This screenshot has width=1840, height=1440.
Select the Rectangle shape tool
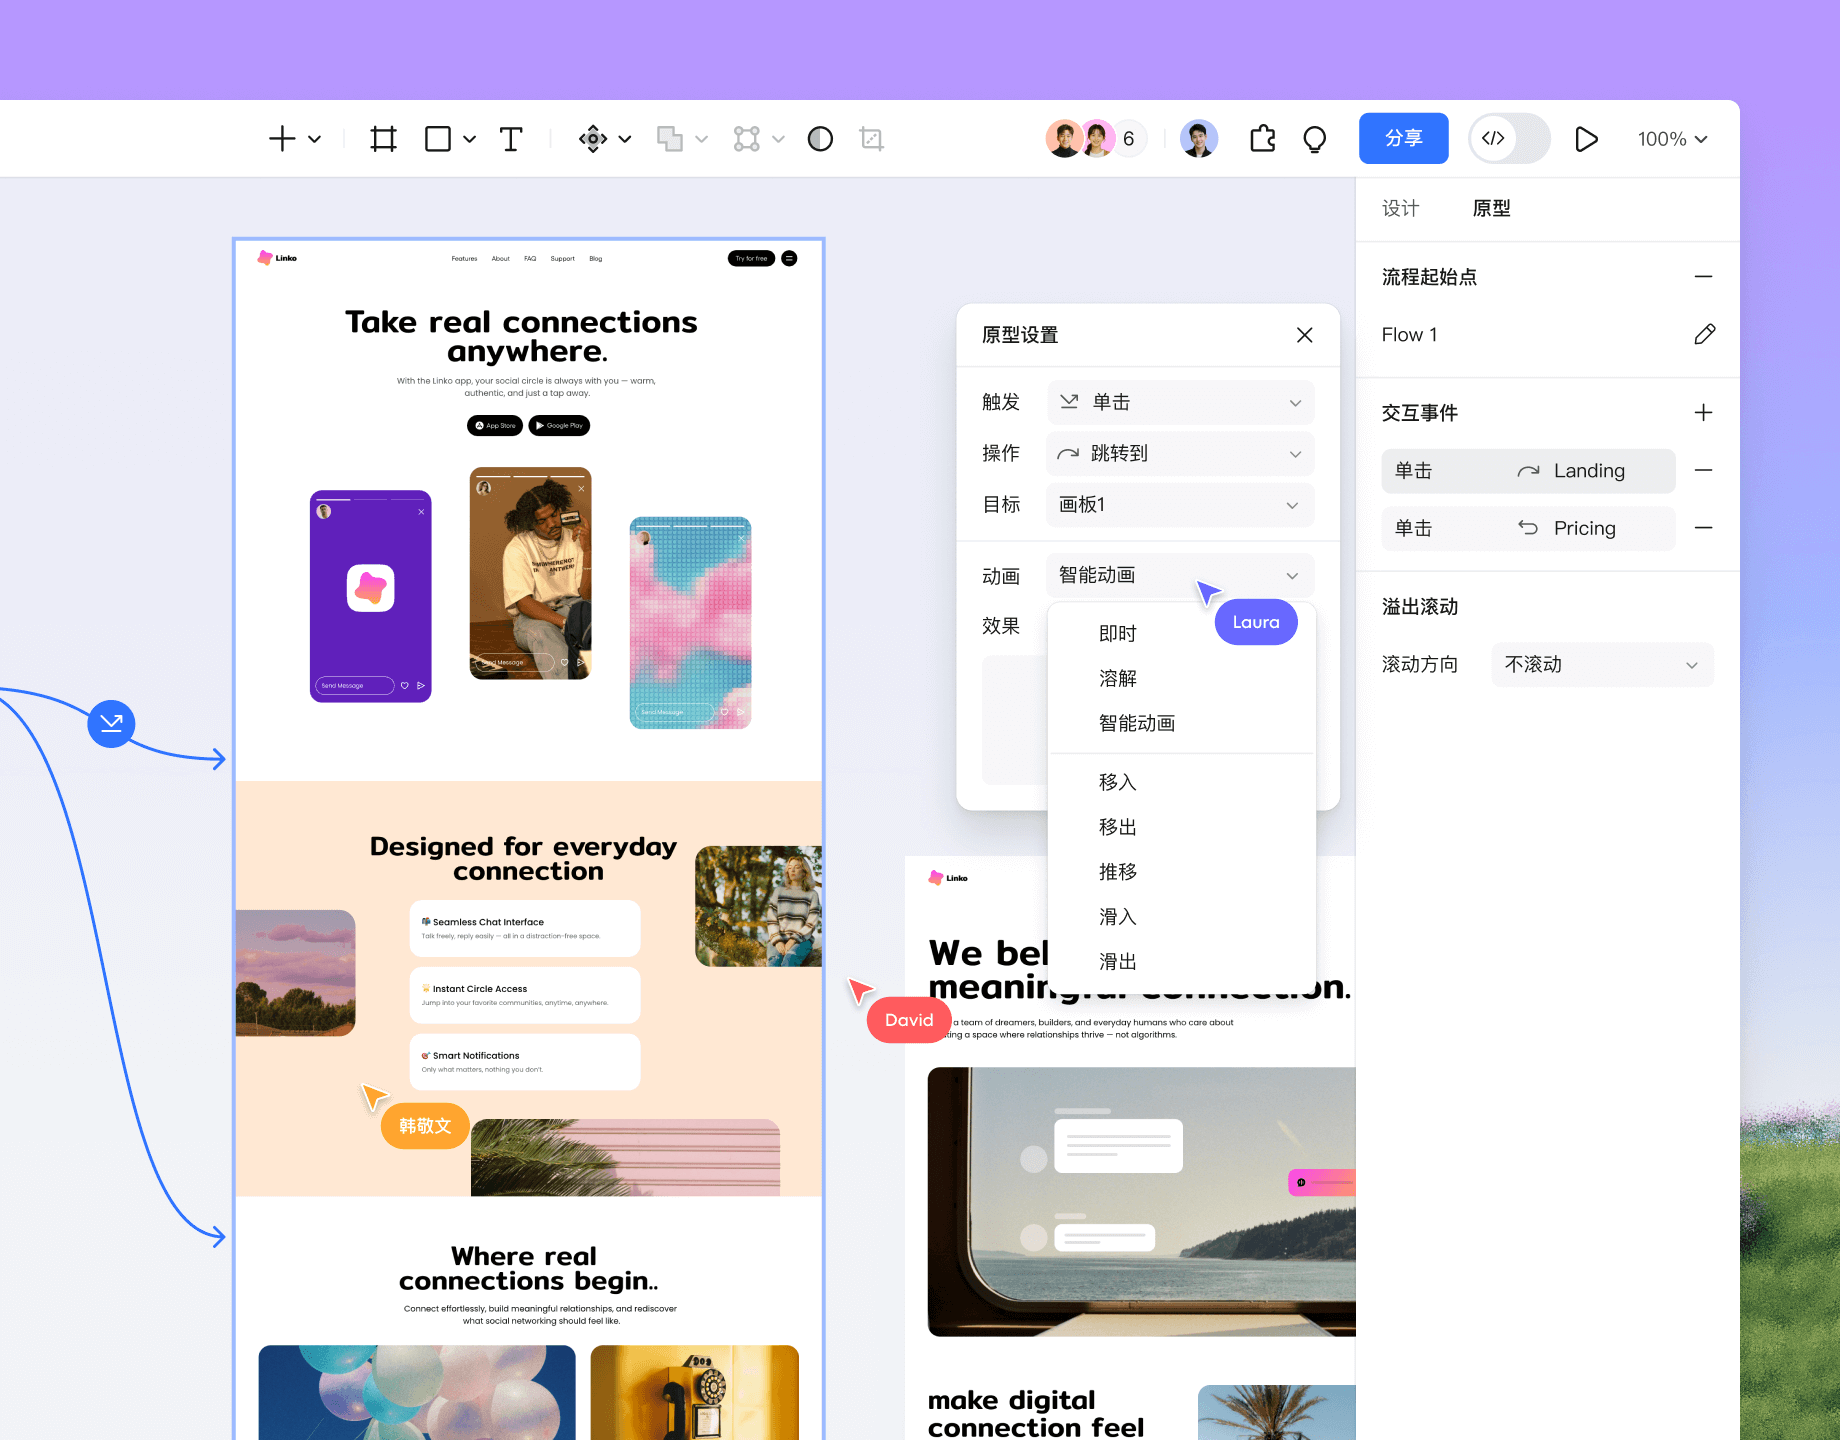[438, 138]
